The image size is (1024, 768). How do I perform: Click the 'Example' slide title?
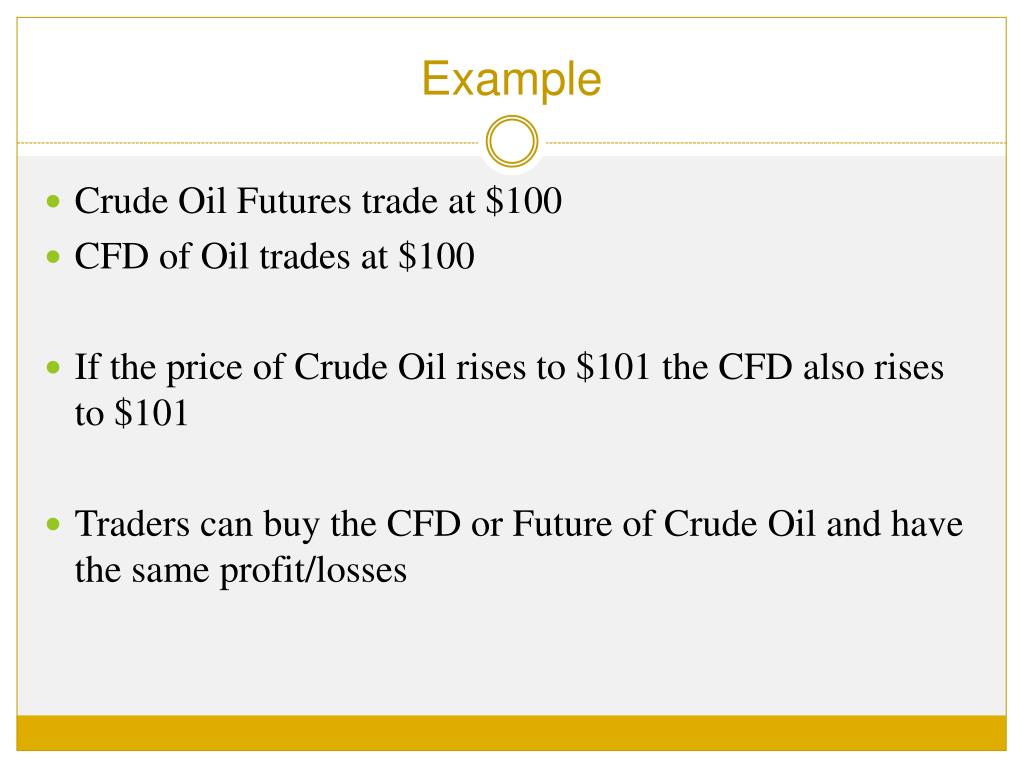click(x=511, y=80)
